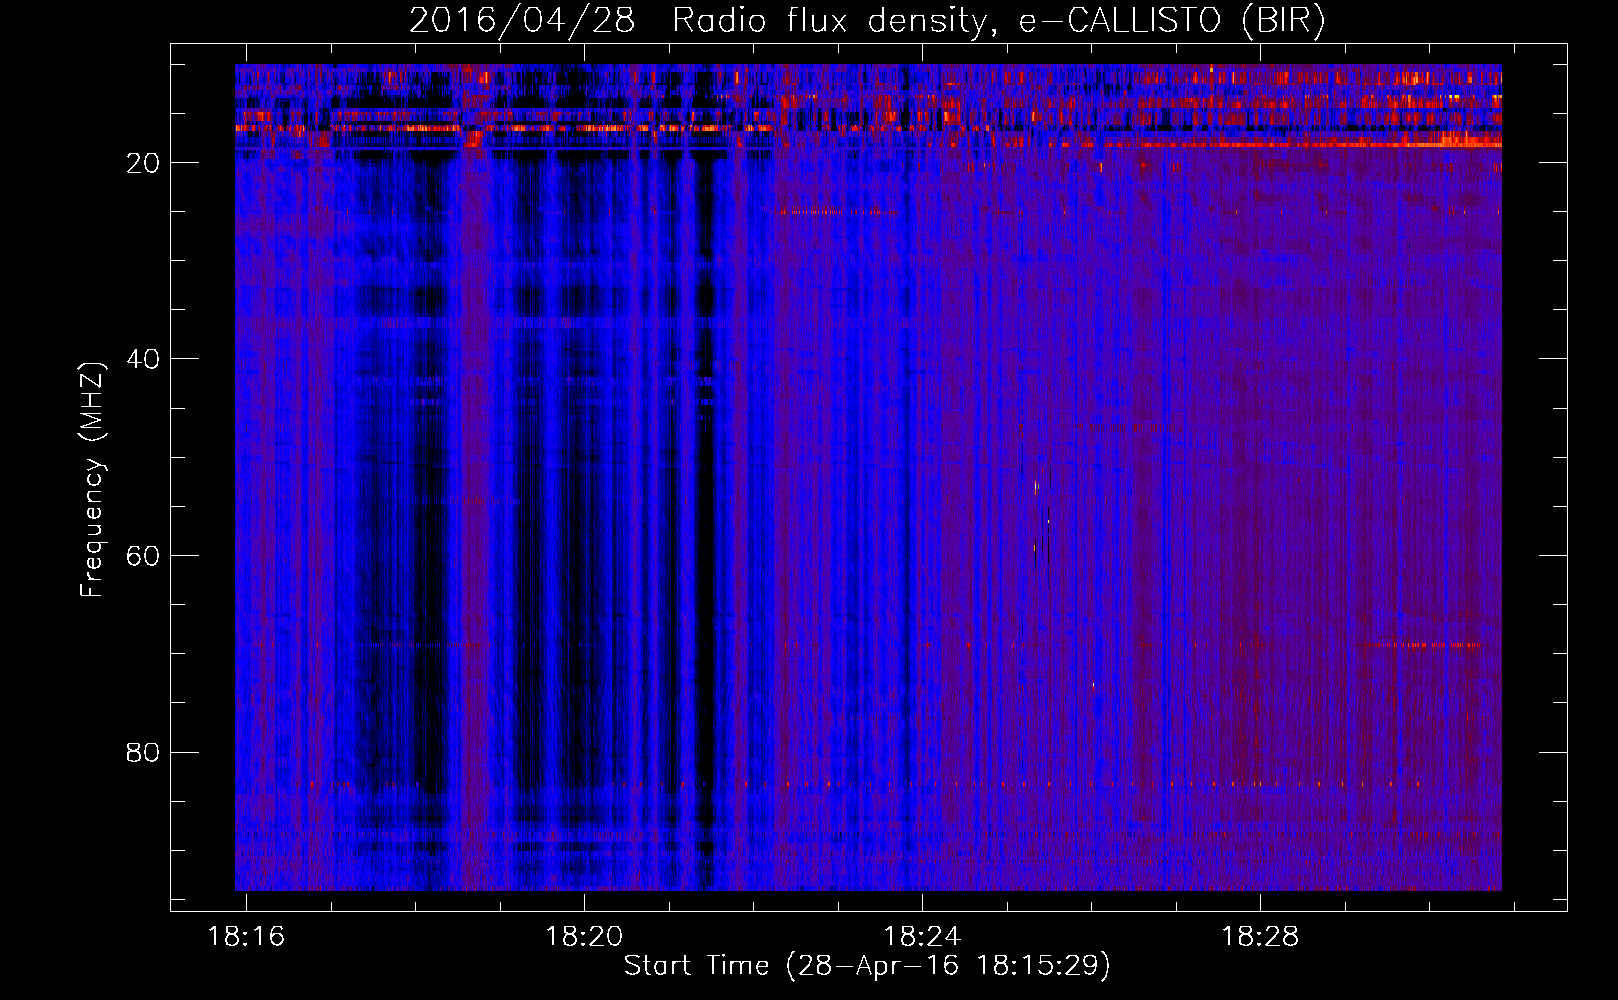
Task: Click the '40' frequency tick label
Action: click(x=143, y=359)
